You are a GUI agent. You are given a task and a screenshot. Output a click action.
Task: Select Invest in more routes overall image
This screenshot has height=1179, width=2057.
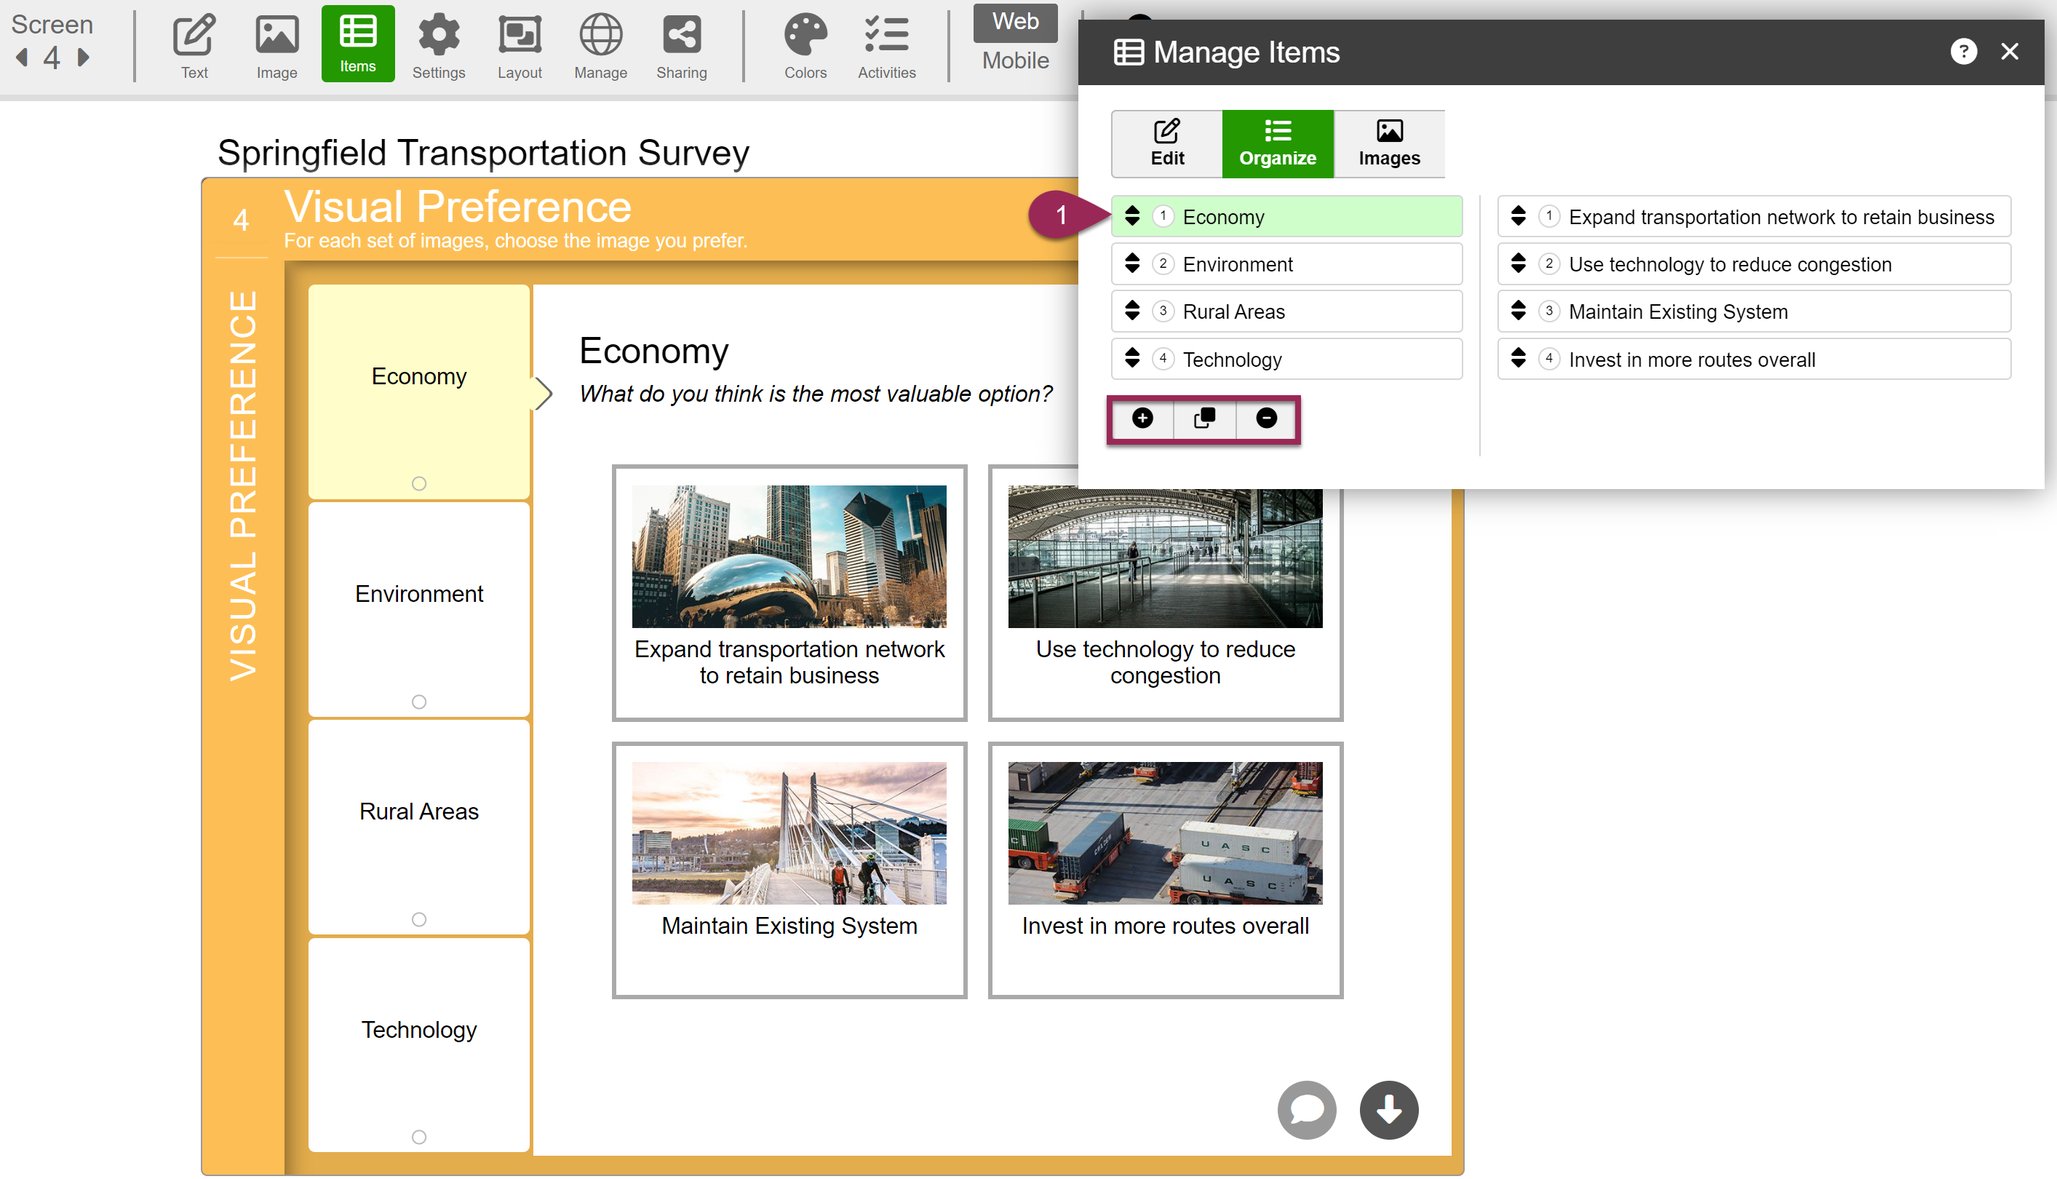coord(1164,833)
